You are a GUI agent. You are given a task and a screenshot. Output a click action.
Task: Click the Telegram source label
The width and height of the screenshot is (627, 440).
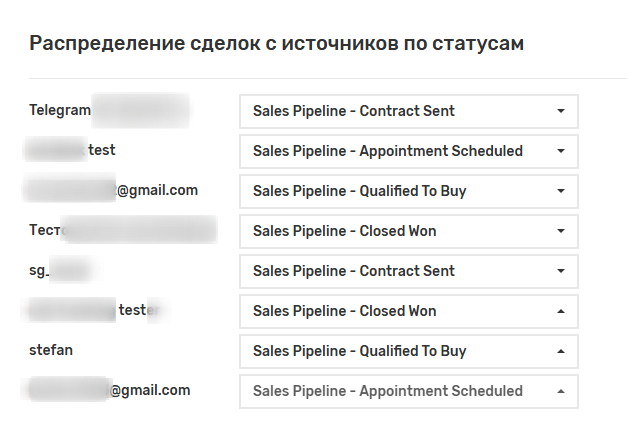click(x=61, y=109)
